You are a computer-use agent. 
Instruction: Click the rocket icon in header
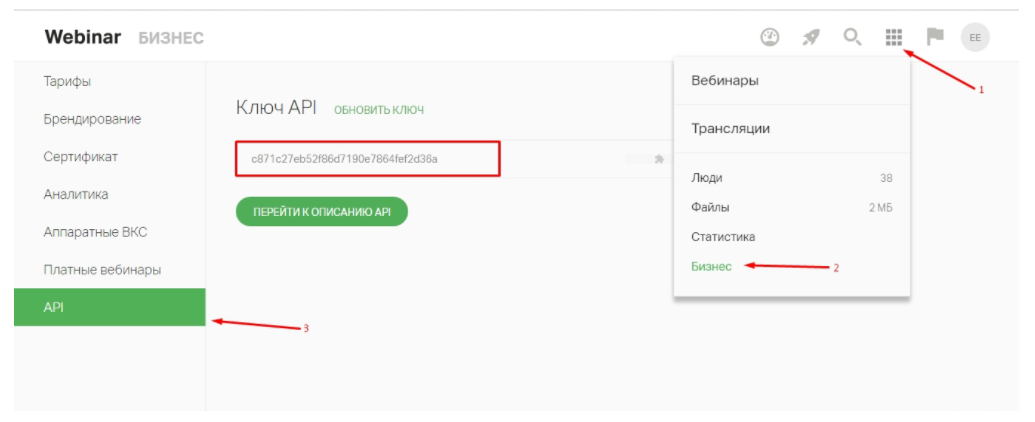coord(811,38)
